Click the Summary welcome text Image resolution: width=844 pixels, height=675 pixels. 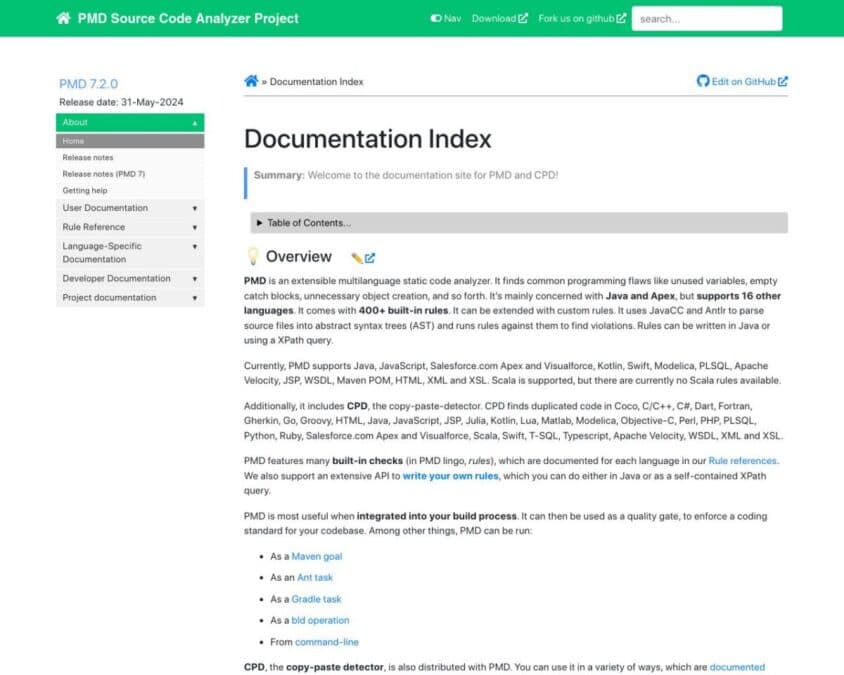click(x=406, y=175)
